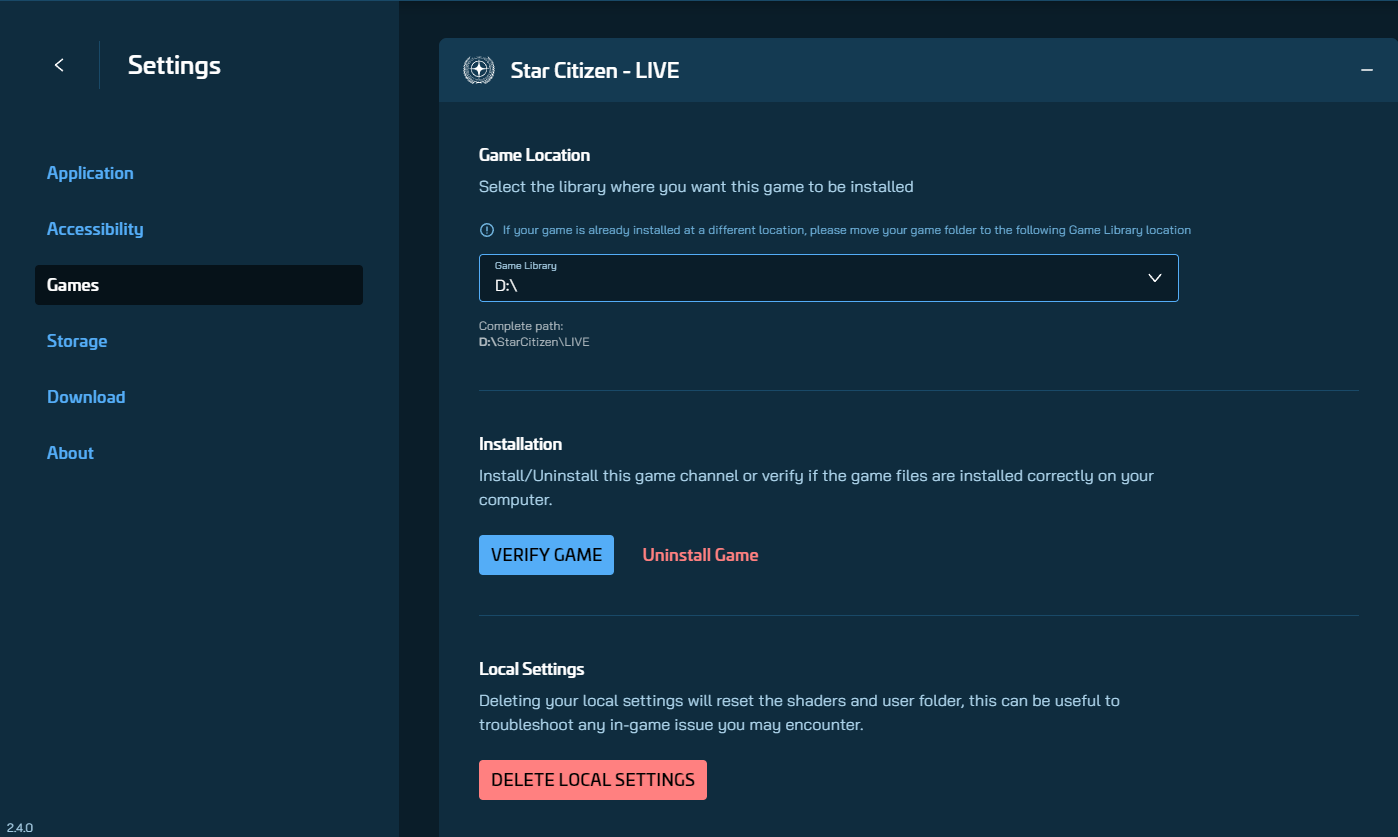Go back using the Settings back arrow
1398x837 pixels.
(59, 65)
